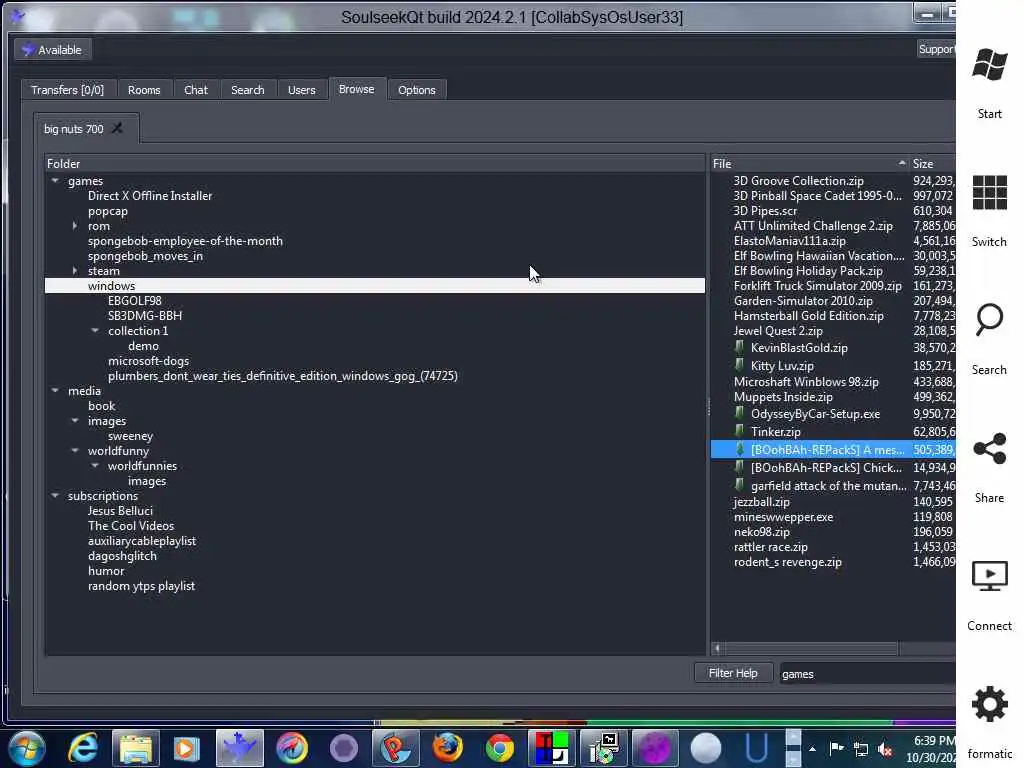The height and width of the screenshot is (768, 1024).
Task: Collapse the collection 1 folder
Action: [95, 330]
